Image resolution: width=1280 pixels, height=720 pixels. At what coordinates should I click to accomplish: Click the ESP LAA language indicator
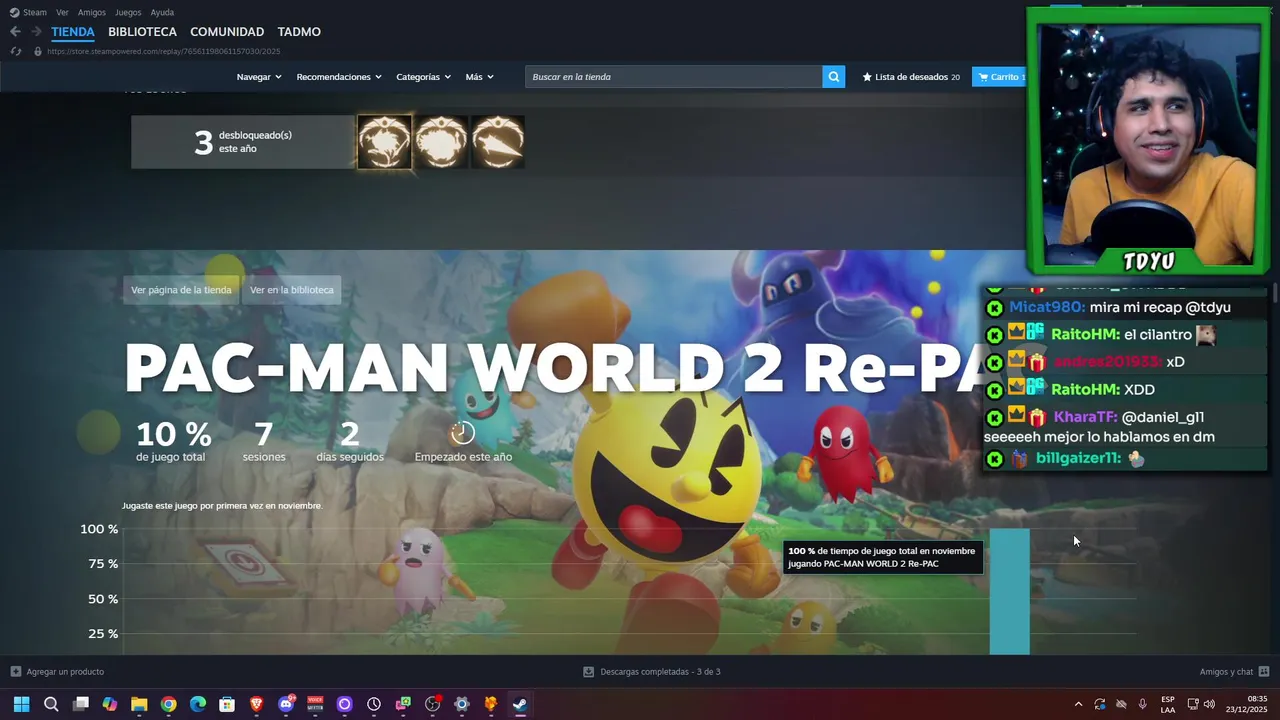coord(1168,704)
